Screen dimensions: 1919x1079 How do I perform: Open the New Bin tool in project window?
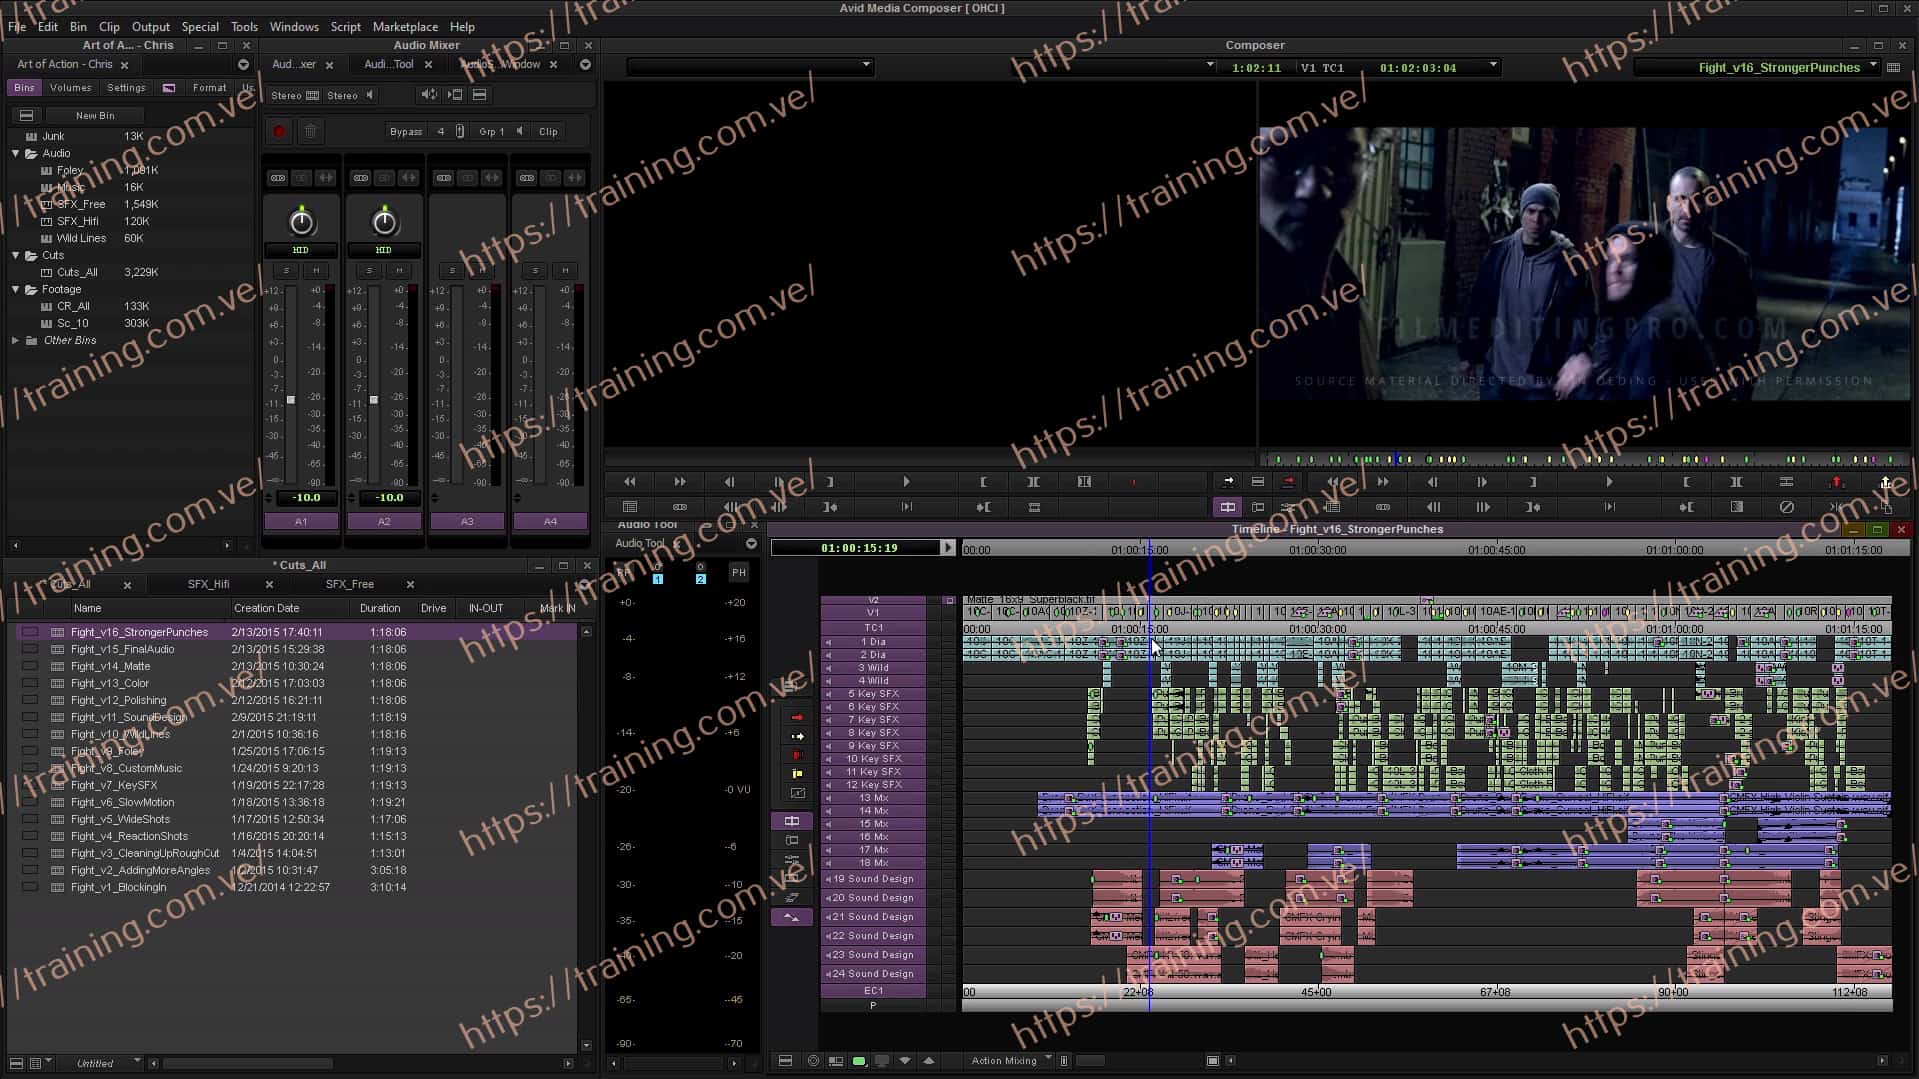pyautogui.click(x=93, y=115)
